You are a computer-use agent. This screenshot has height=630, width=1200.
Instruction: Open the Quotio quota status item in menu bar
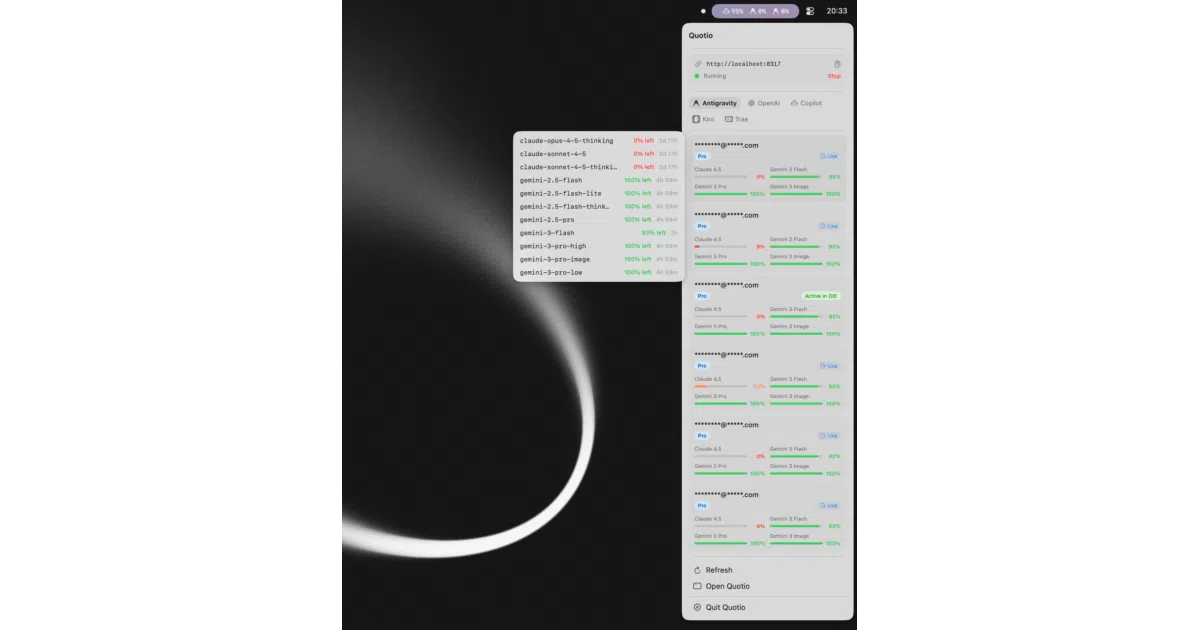[756, 11]
